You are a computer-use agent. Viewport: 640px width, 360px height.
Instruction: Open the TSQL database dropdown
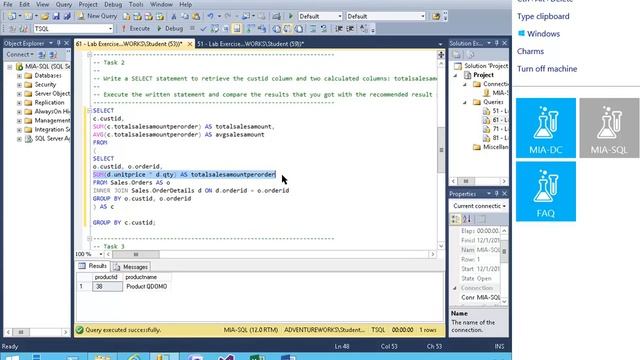point(110,29)
